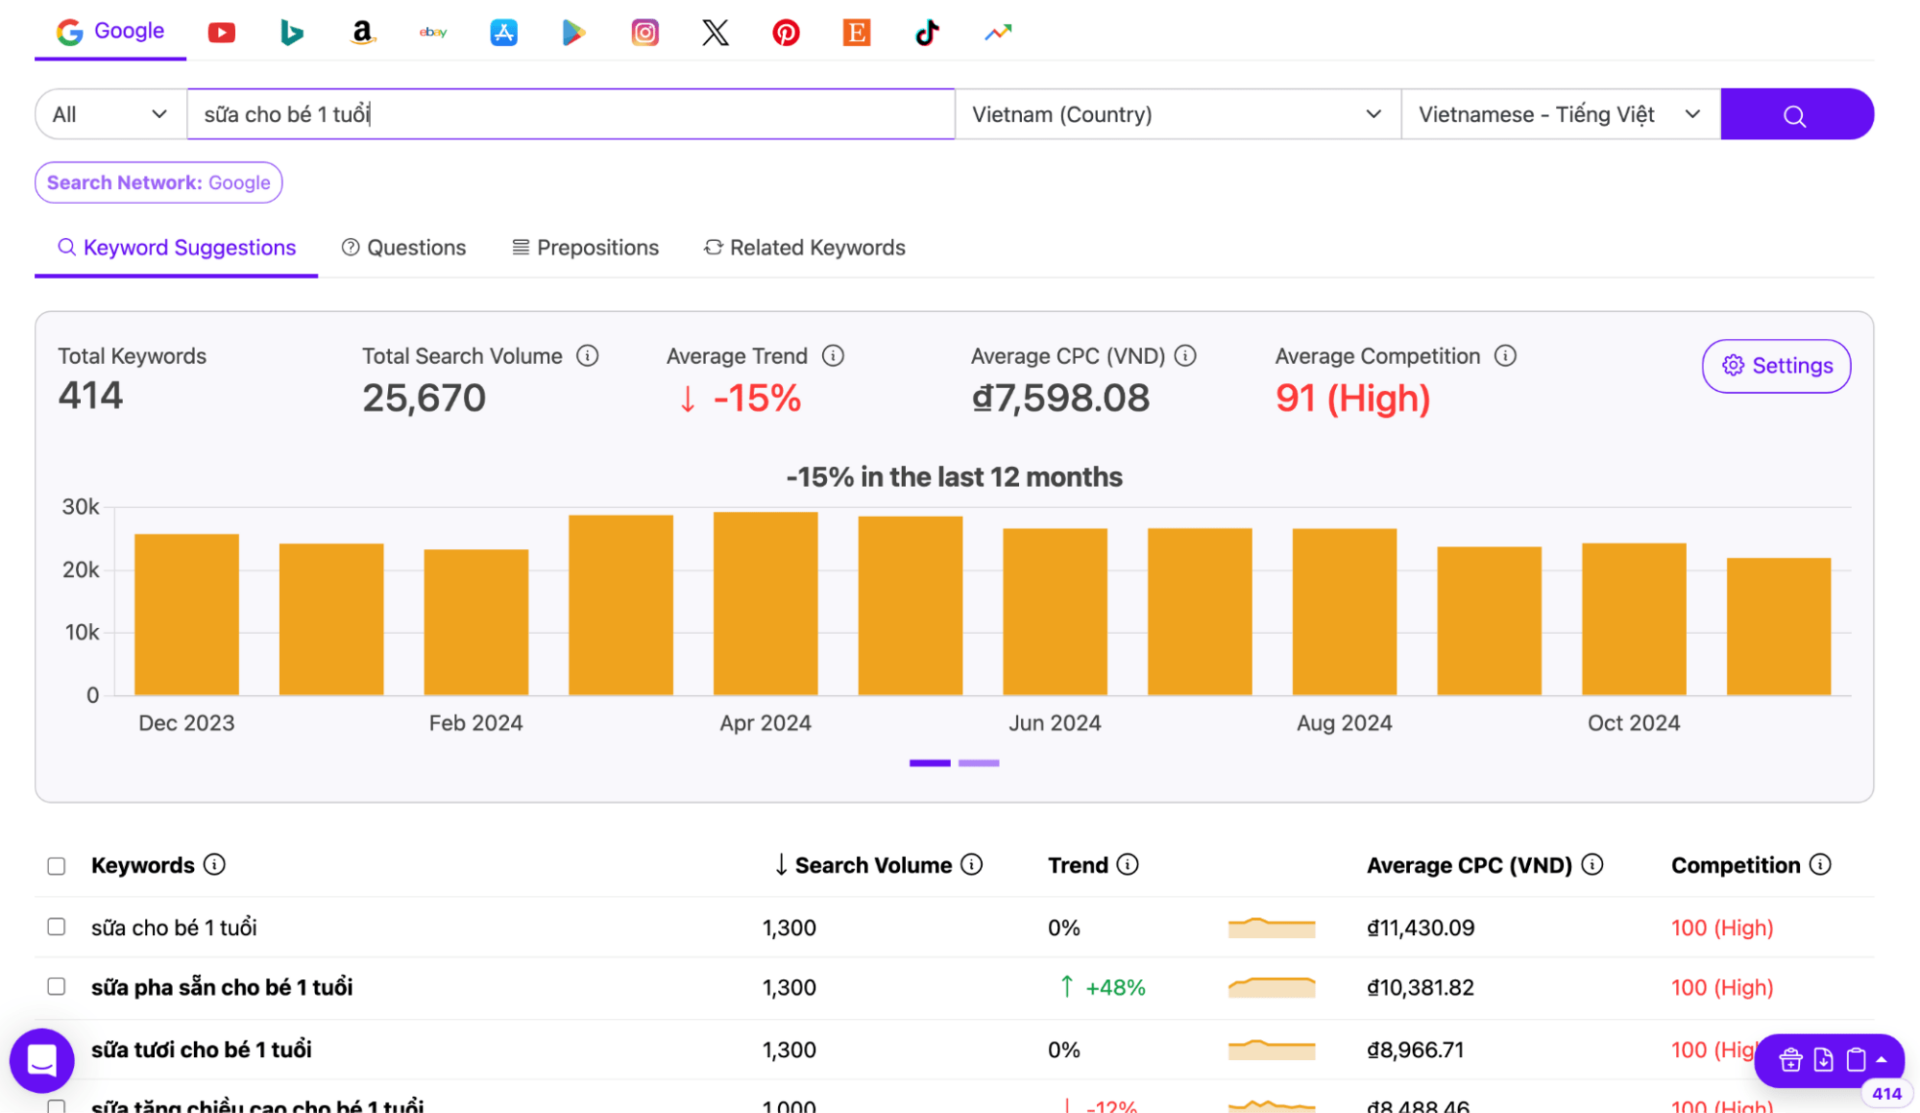The width and height of the screenshot is (1920, 1113).
Task: Switch to Amazon keyword source icon
Action: [x=362, y=33]
